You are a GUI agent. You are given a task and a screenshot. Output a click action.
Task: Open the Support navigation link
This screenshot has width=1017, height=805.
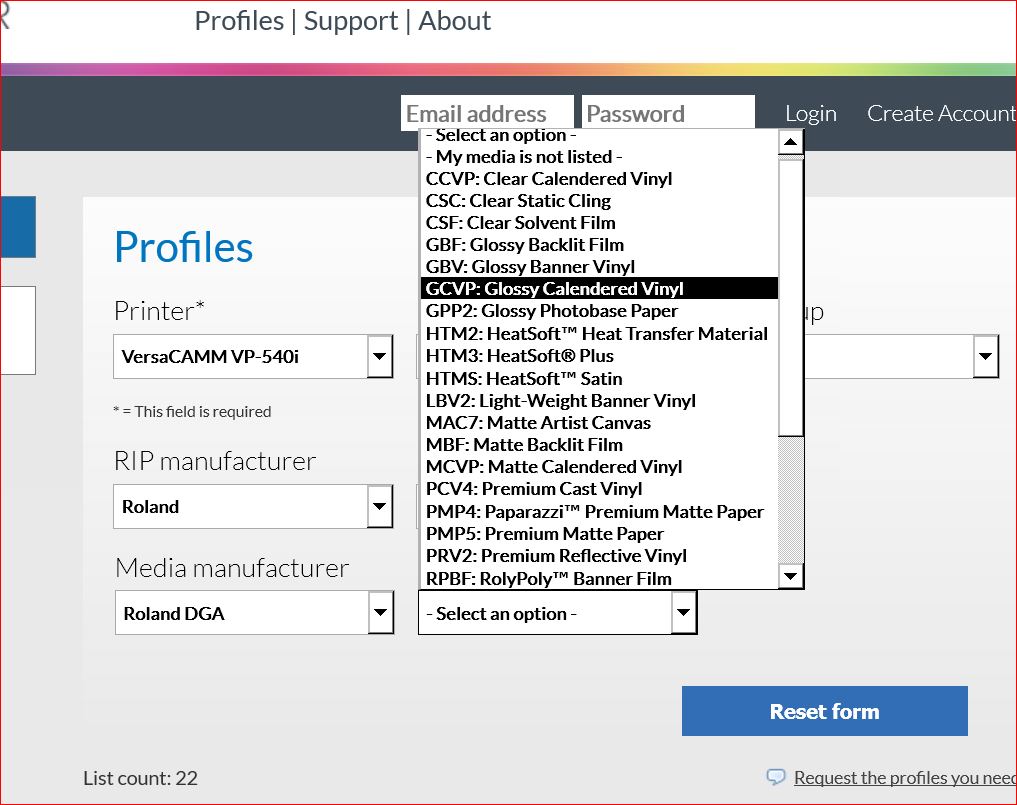(351, 21)
